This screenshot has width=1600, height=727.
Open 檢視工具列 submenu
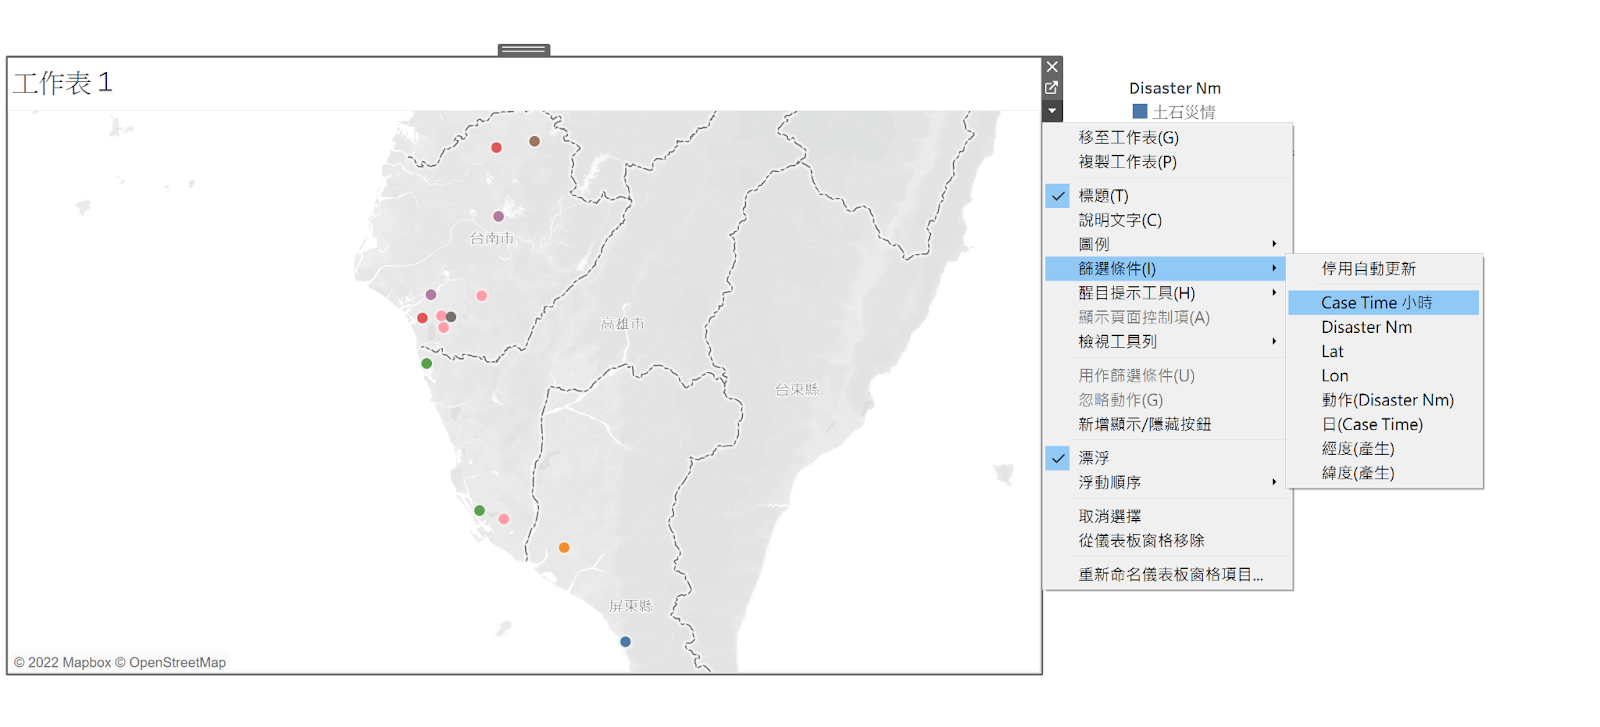click(x=1165, y=342)
